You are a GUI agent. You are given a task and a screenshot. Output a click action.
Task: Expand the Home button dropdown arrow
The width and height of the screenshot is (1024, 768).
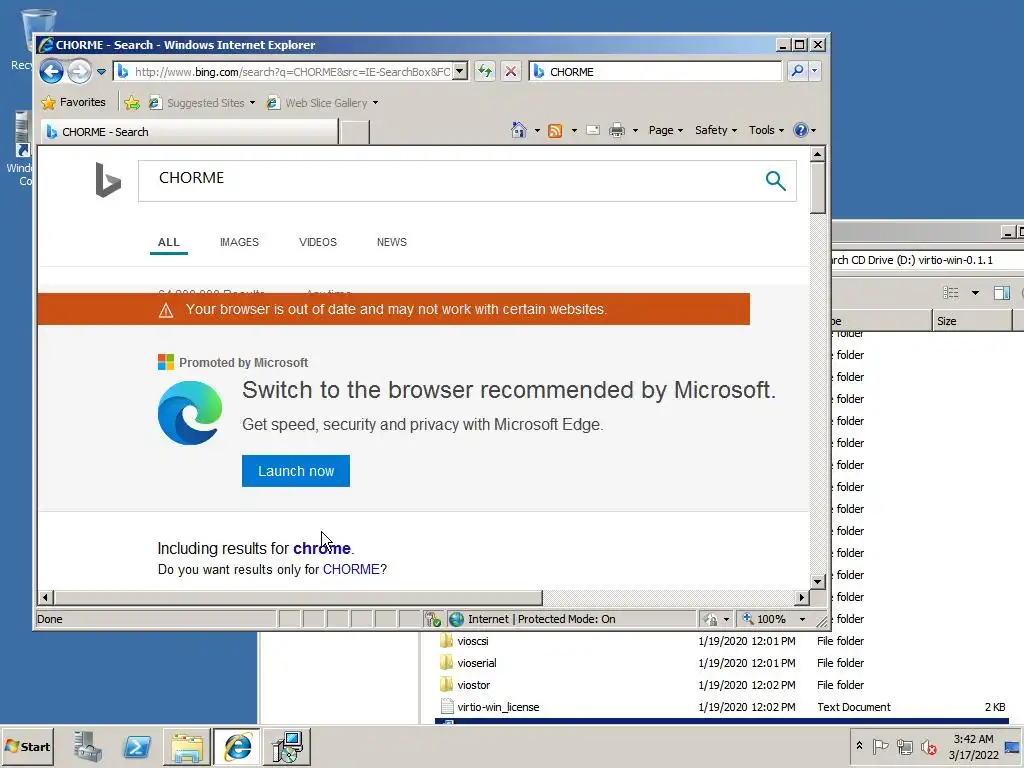click(x=537, y=131)
